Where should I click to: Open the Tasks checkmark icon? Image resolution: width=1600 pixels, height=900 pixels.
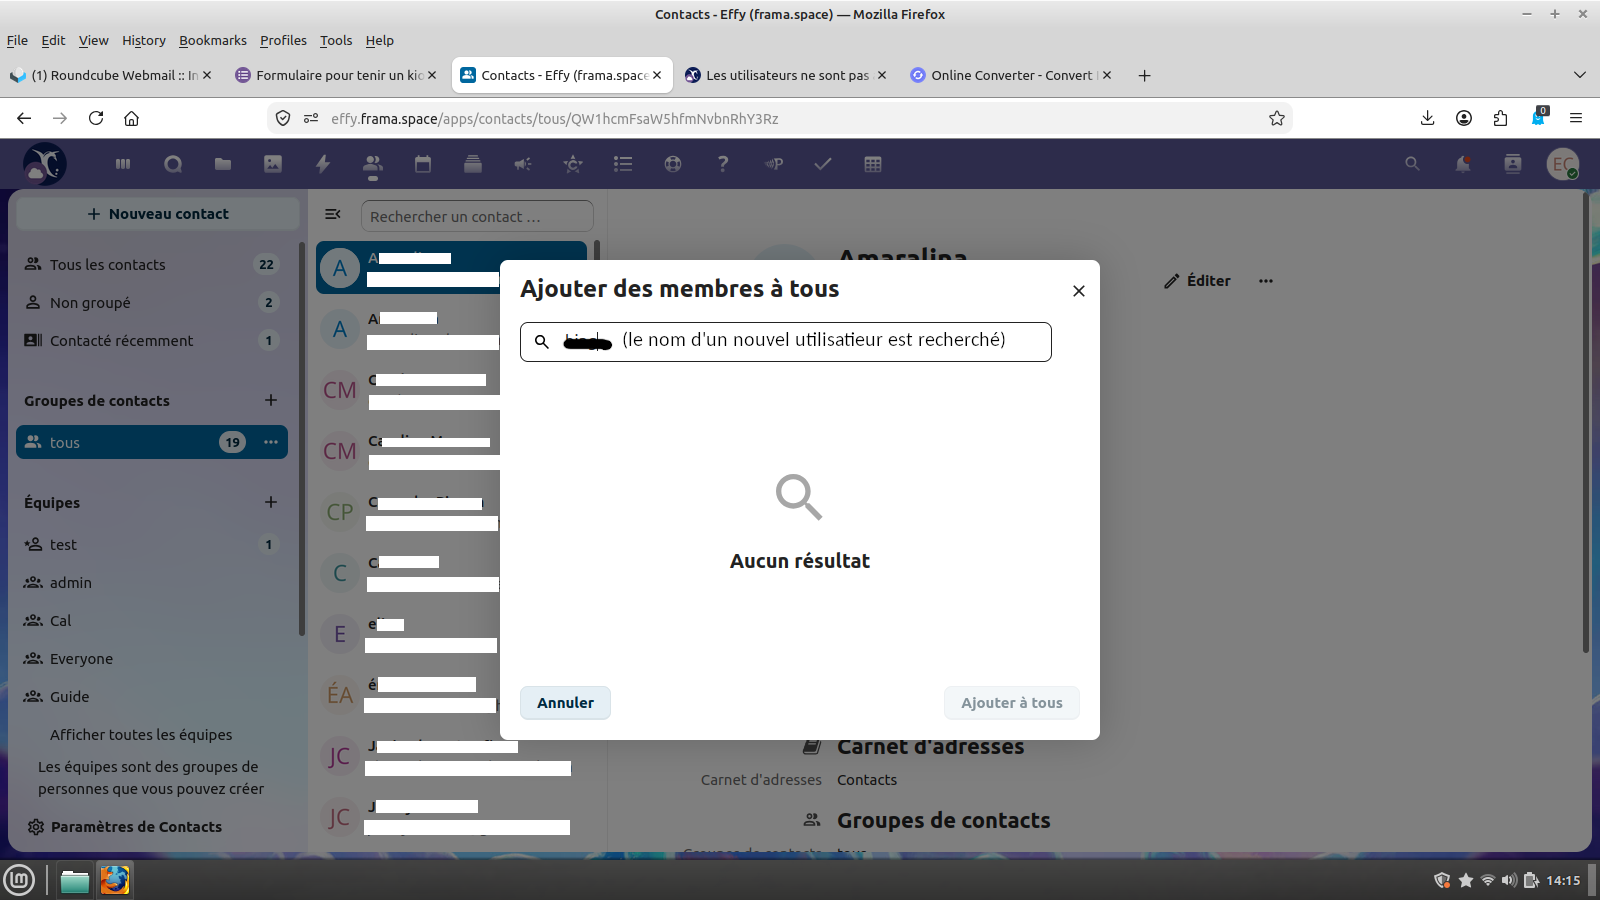click(823, 164)
